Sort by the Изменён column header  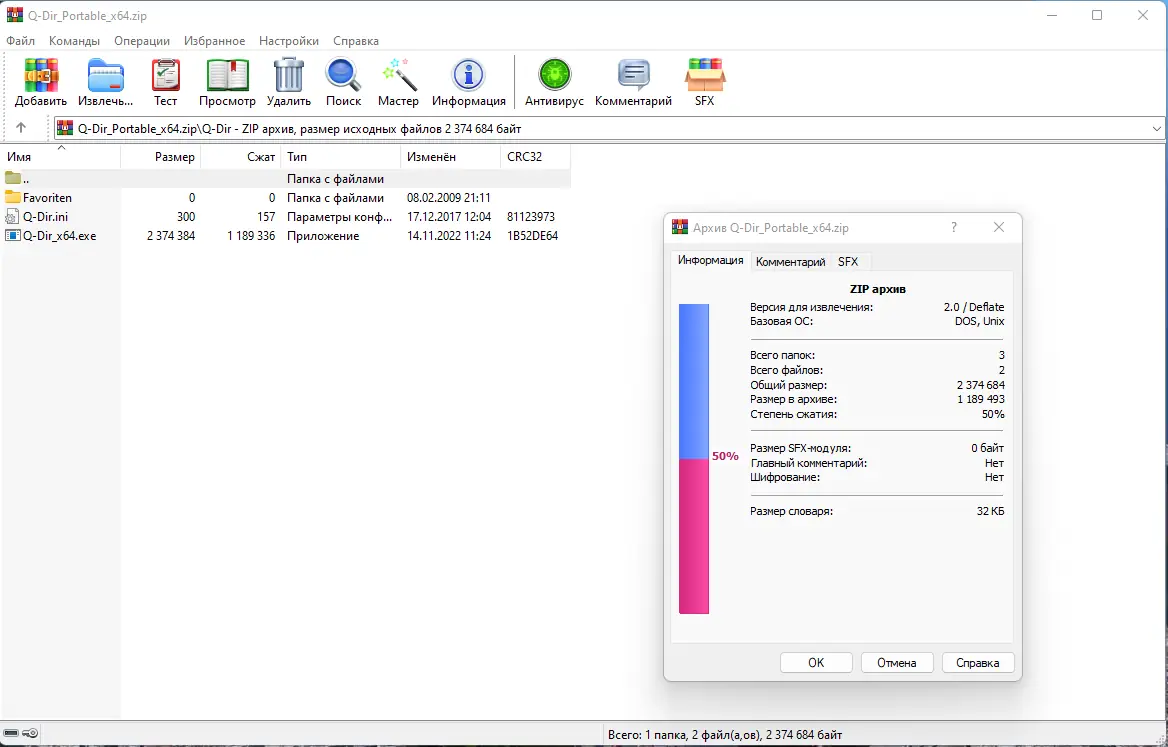[x=450, y=157]
